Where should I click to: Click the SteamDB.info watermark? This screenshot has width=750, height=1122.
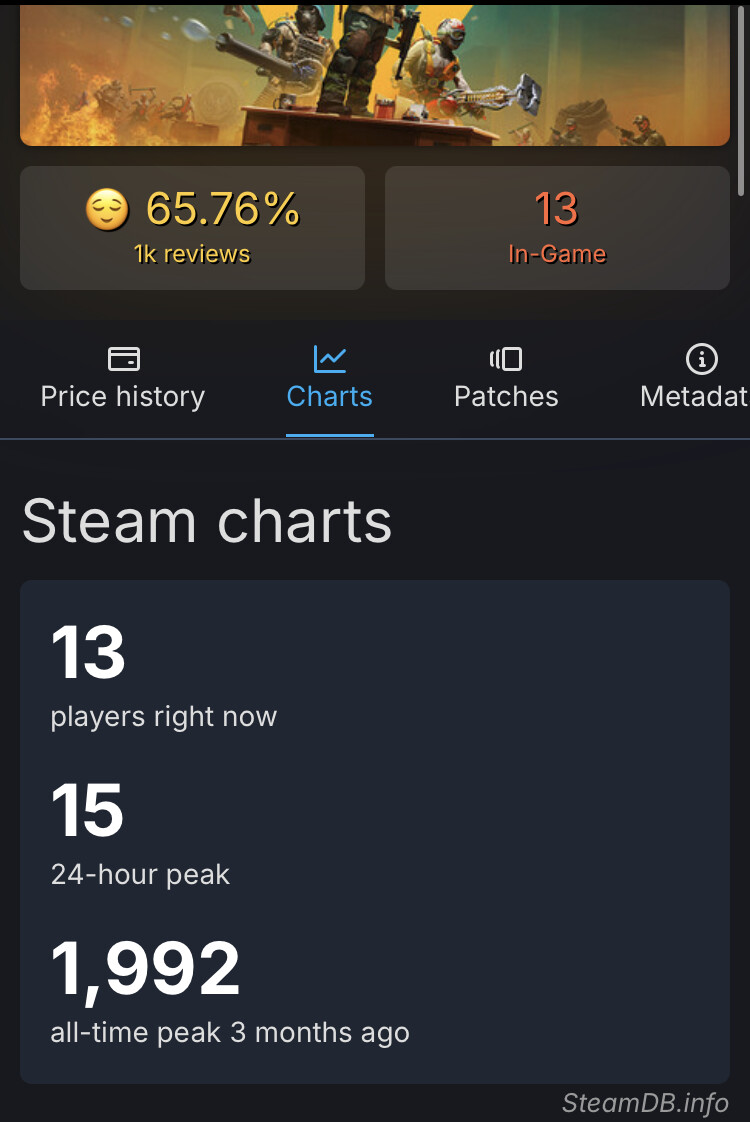pos(645,1103)
